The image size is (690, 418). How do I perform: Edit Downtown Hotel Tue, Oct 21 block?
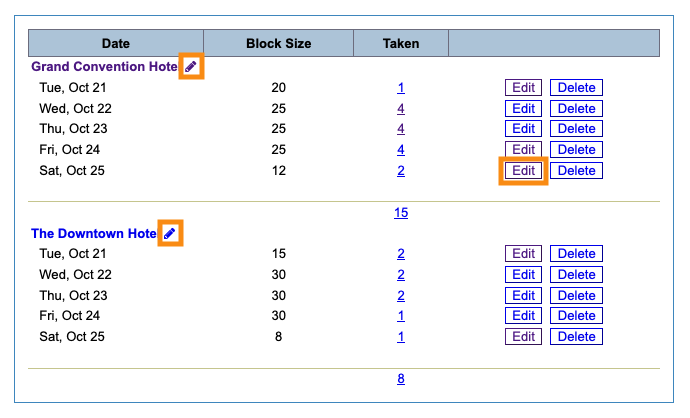click(x=524, y=254)
